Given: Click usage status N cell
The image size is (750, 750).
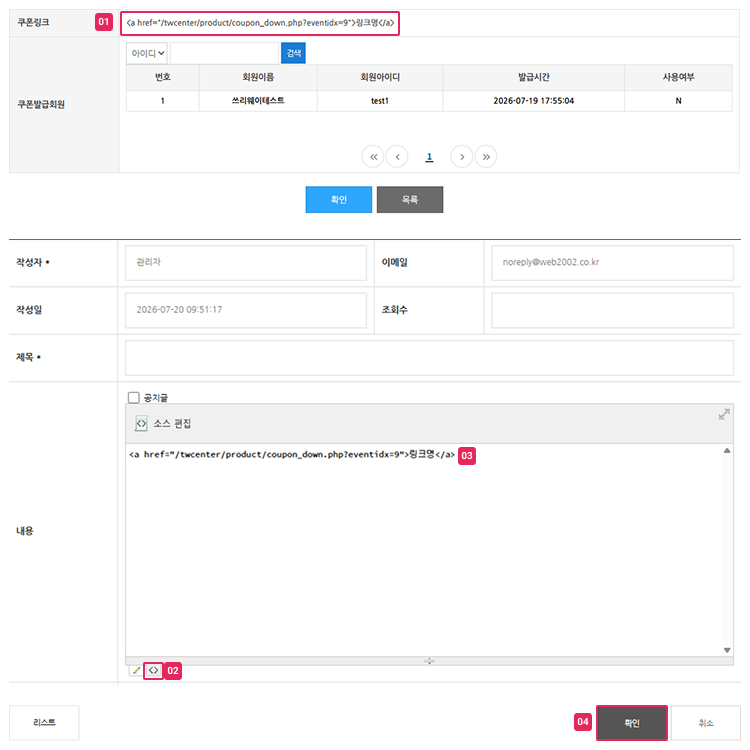Looking at the screenshot, I should point(678,101).
